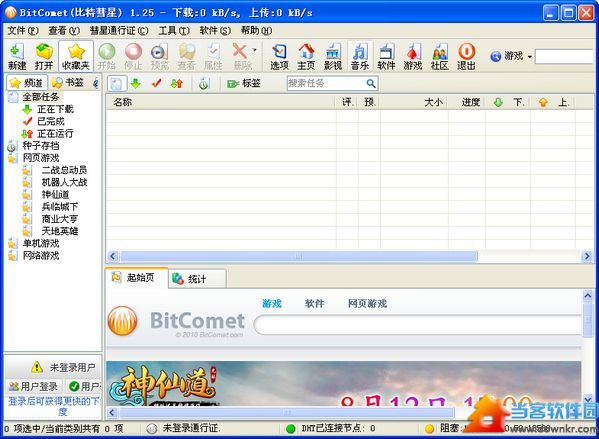
Task: Click the BitComet start page search field
Action: pyautogui.click(x=418, y=325)
